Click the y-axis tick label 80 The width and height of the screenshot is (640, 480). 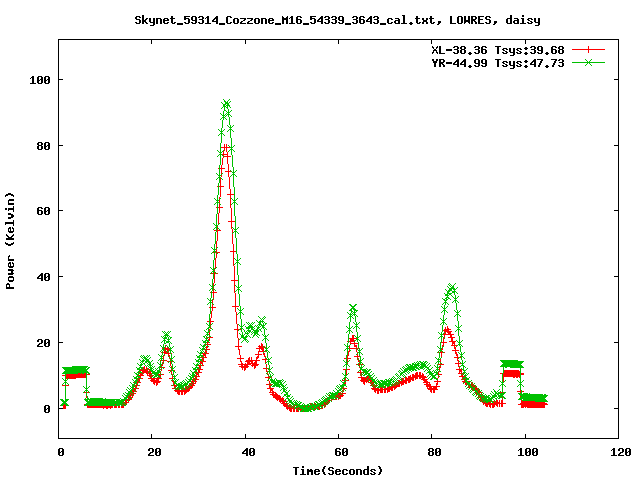(x=44, y=146)
